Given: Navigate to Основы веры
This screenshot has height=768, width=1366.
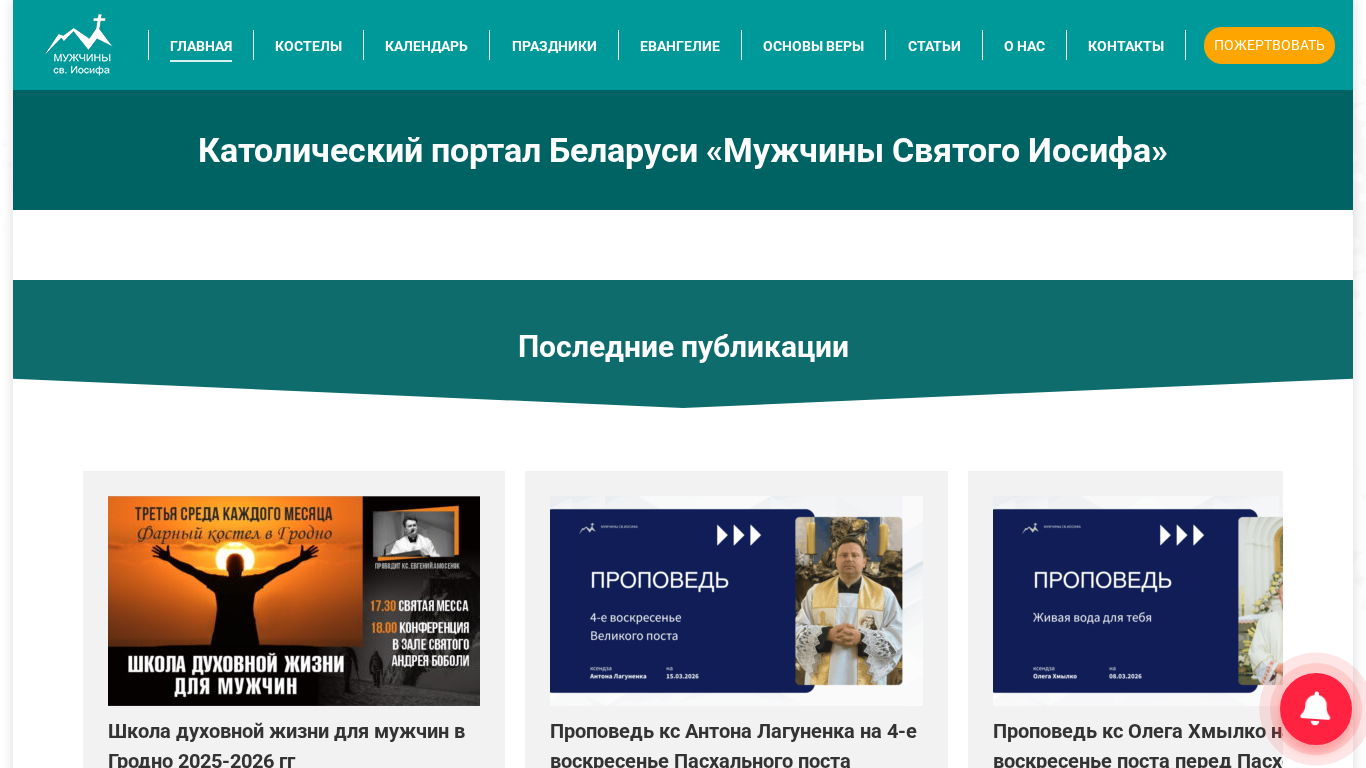Looking at the screenshot, I should [x=813, y=46].
